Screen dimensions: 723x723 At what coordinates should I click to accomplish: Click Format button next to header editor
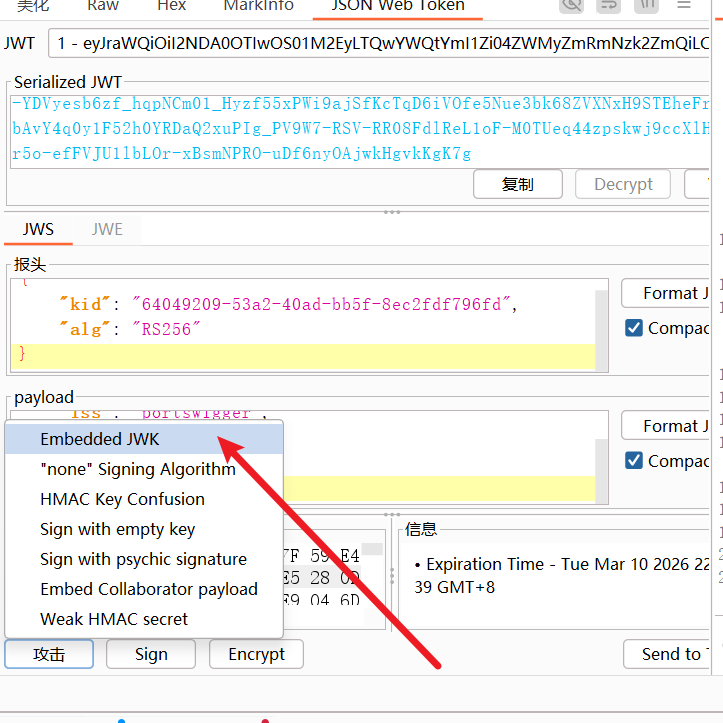(668, 293)
